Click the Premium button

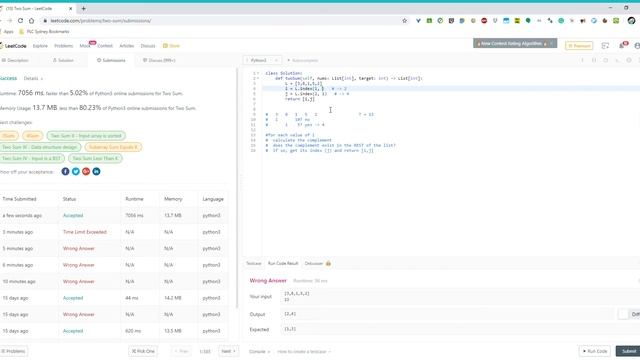[x=579, y=46]
